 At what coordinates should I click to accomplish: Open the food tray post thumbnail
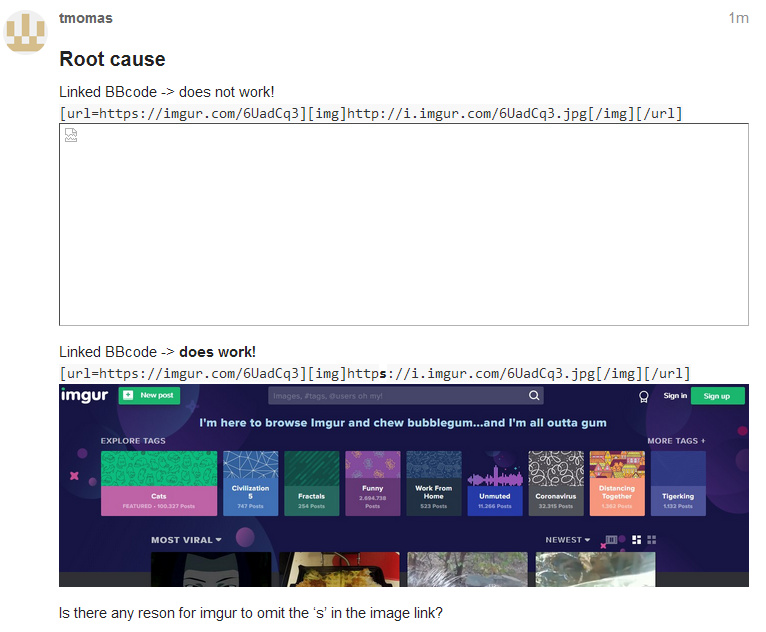(340, 569)
